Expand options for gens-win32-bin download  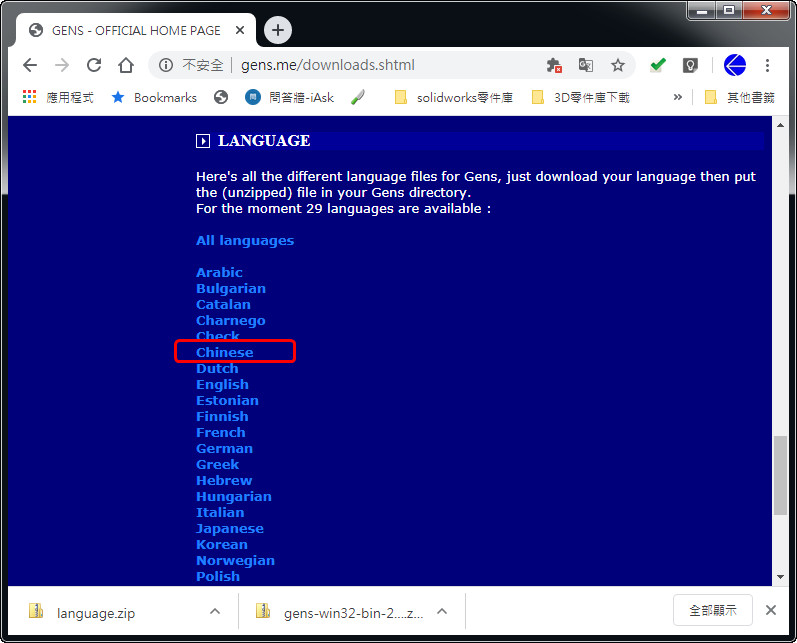tap(442, 611)
